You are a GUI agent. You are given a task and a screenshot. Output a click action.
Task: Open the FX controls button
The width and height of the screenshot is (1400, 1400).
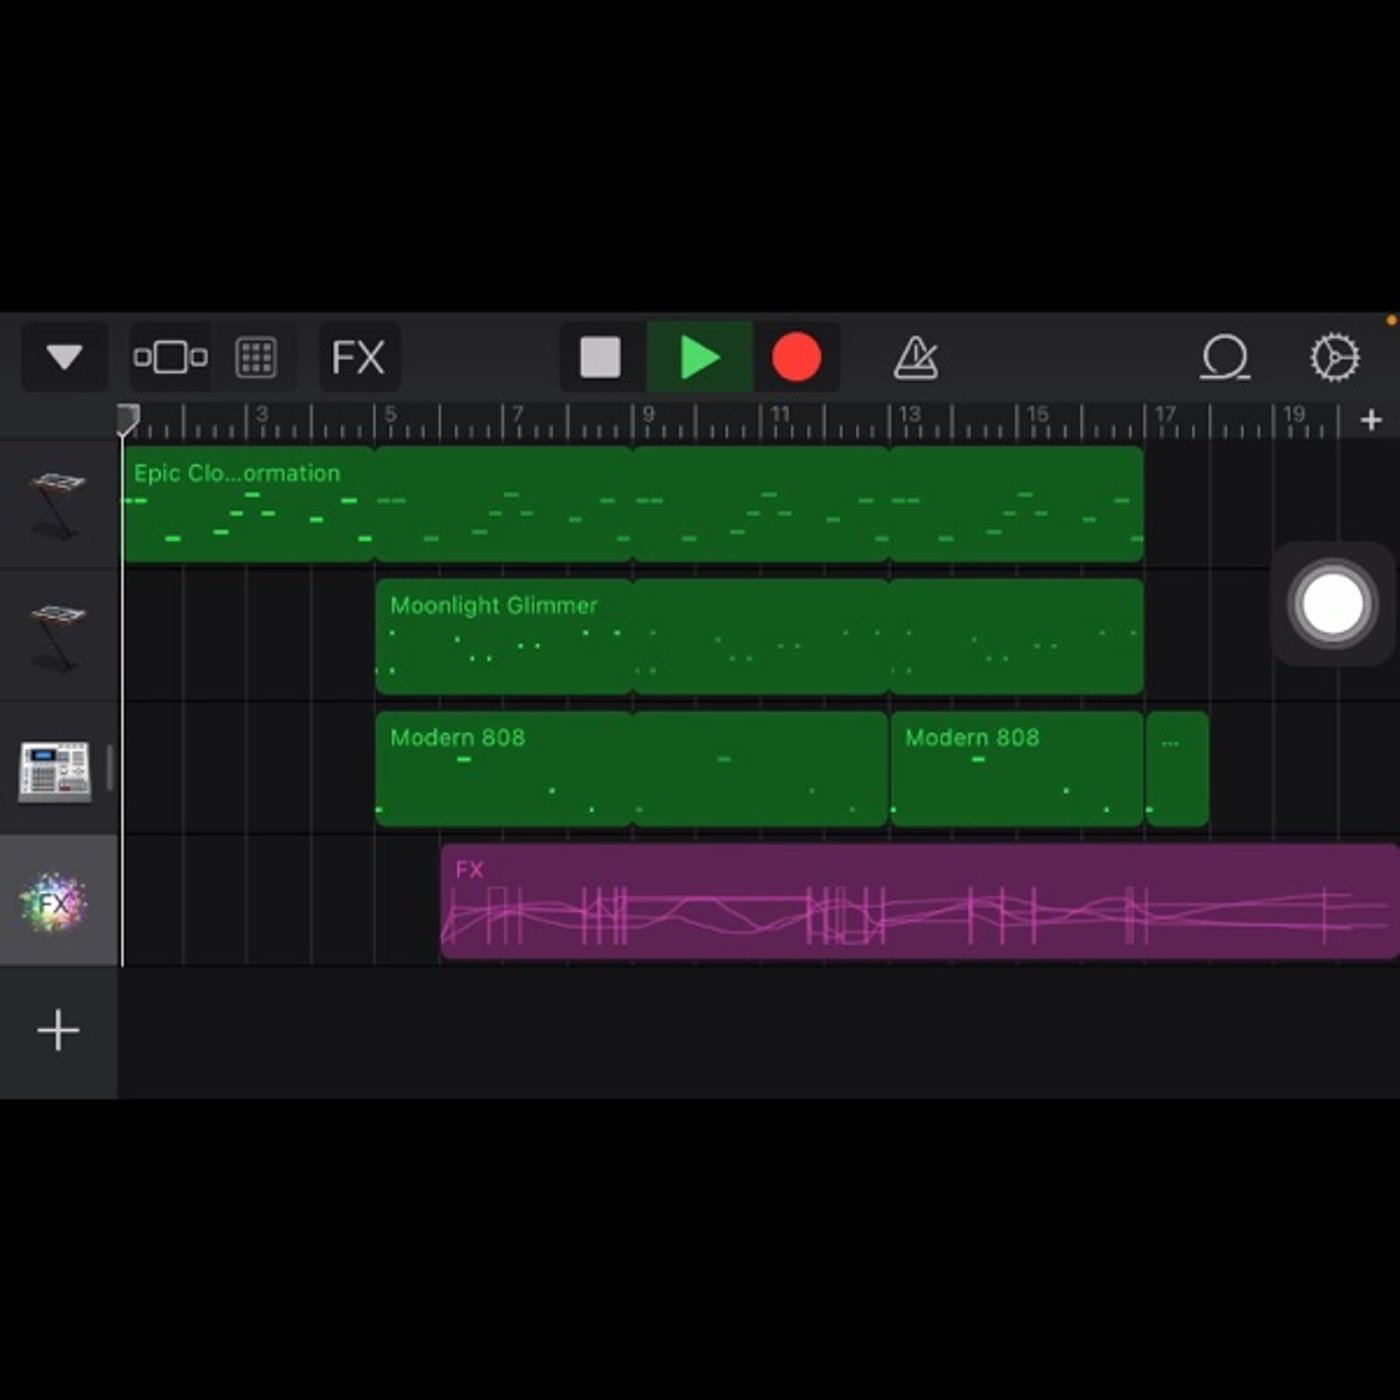click(359, 357)
